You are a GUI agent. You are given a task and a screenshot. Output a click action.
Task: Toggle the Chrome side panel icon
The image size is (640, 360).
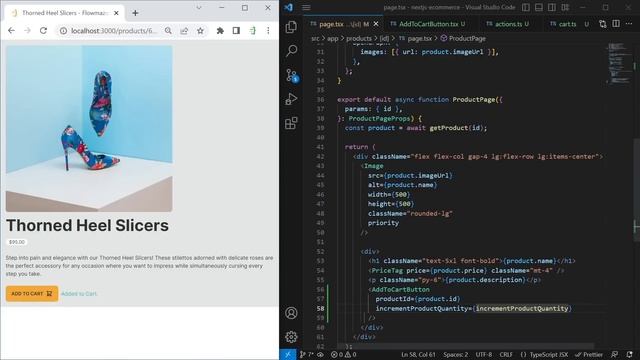click(x=236, y=31)
